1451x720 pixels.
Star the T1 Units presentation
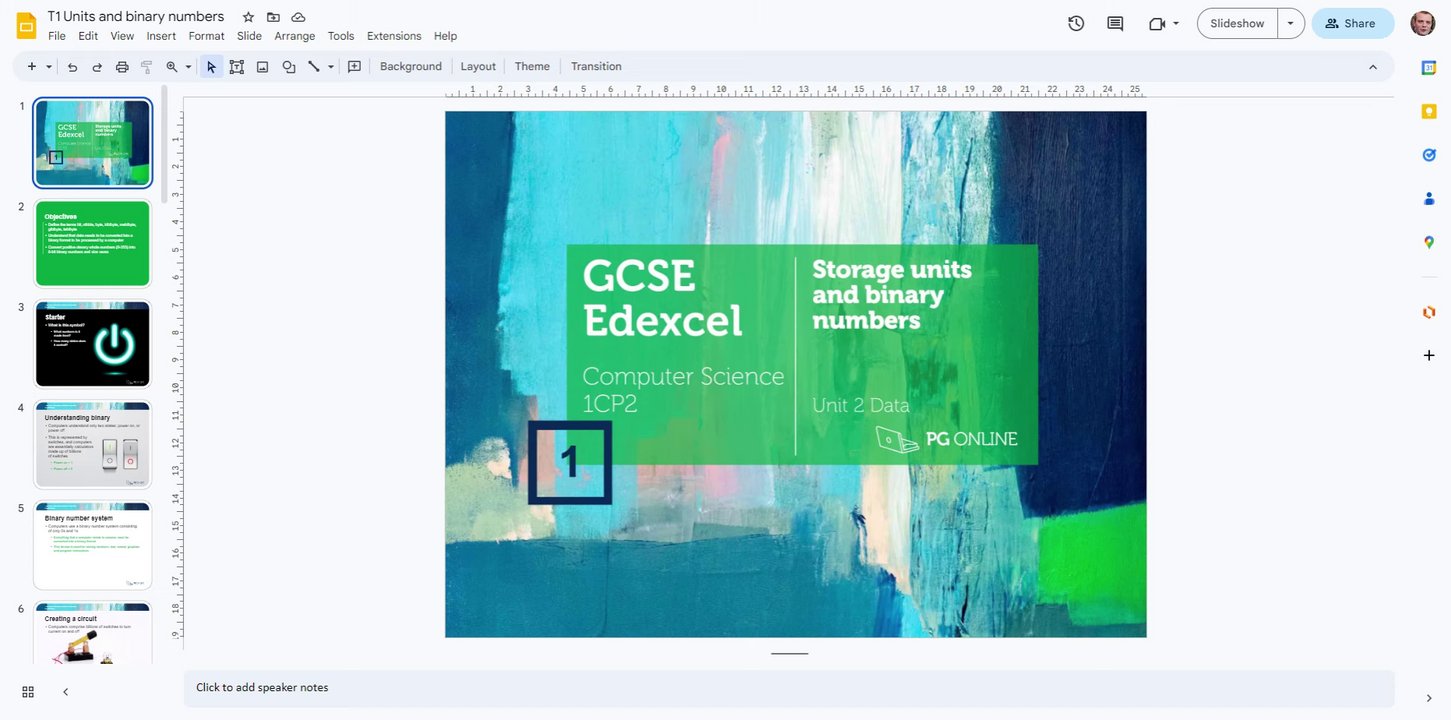248,17
